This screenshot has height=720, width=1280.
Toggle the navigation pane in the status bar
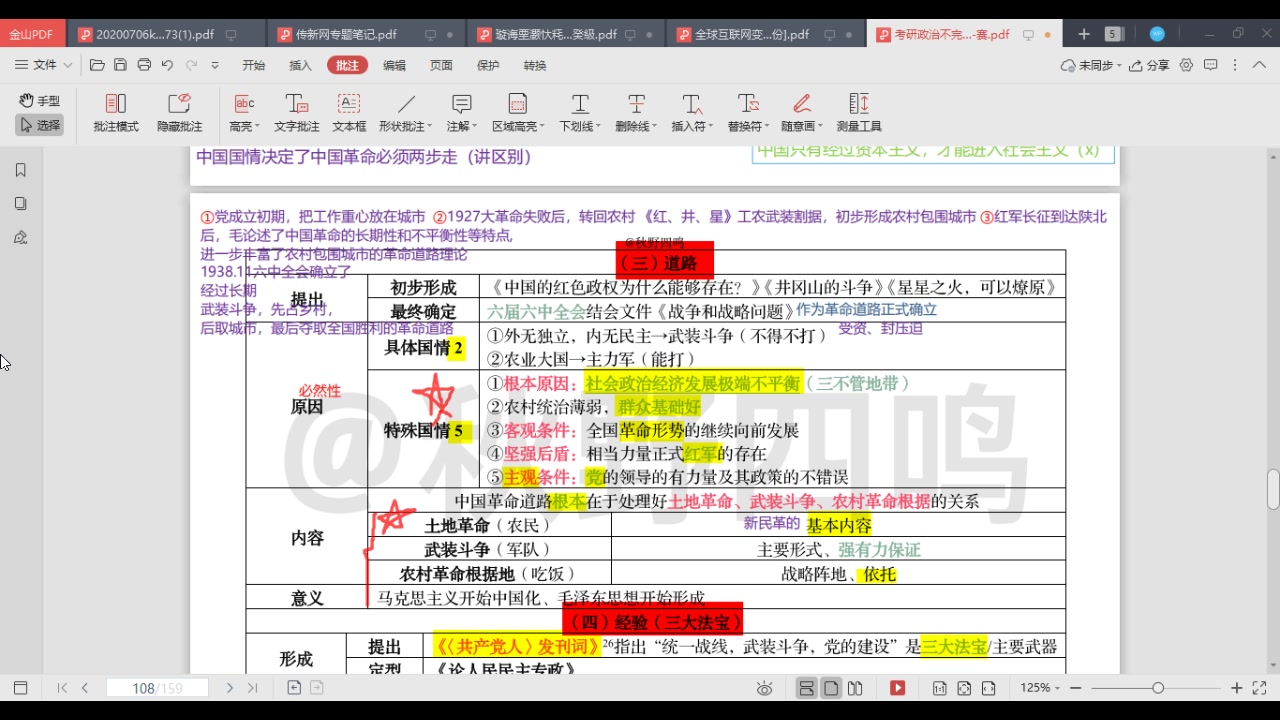coord(20,688)
